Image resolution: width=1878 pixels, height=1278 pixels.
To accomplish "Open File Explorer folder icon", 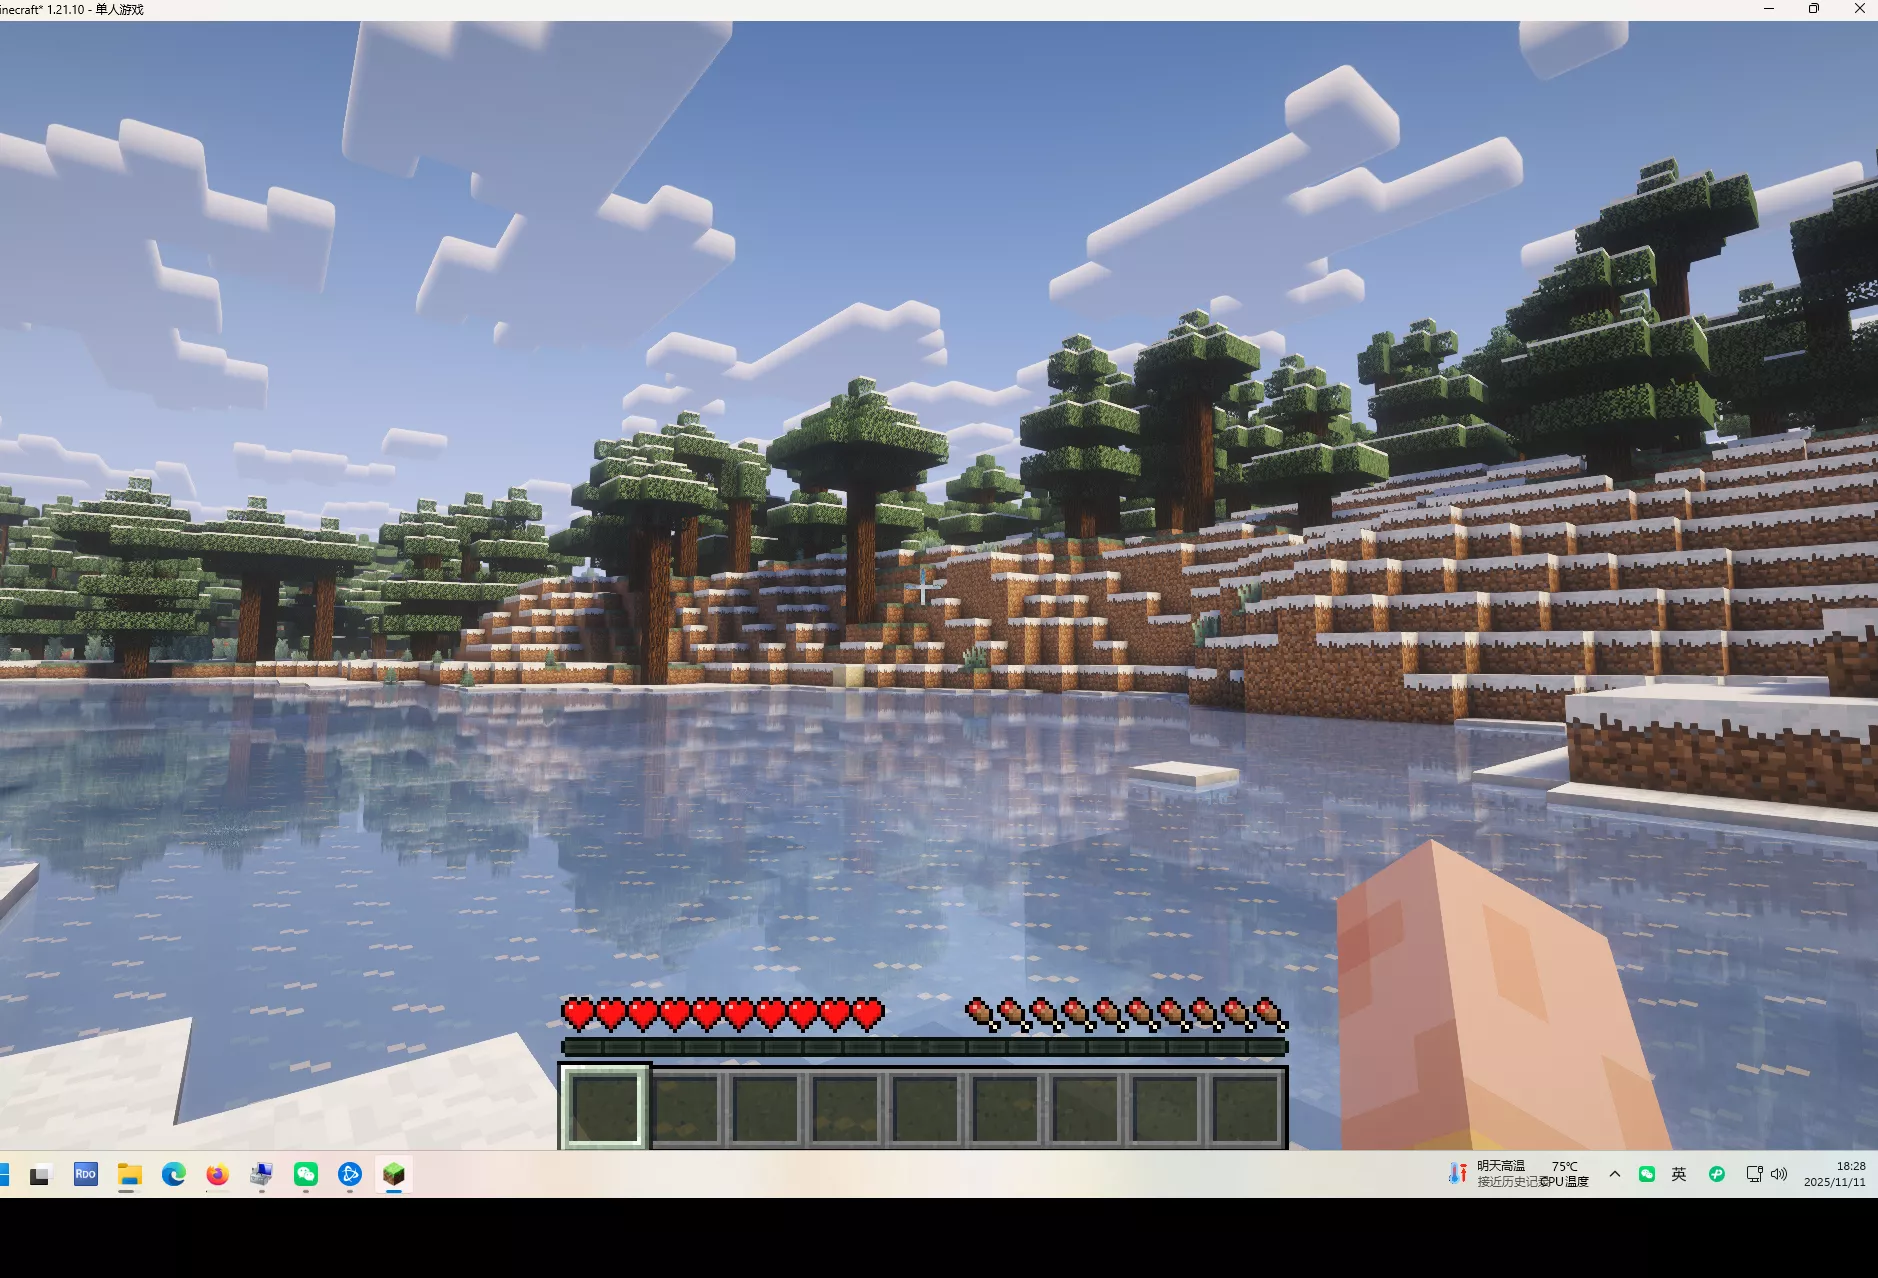I will click(129, 1174).
